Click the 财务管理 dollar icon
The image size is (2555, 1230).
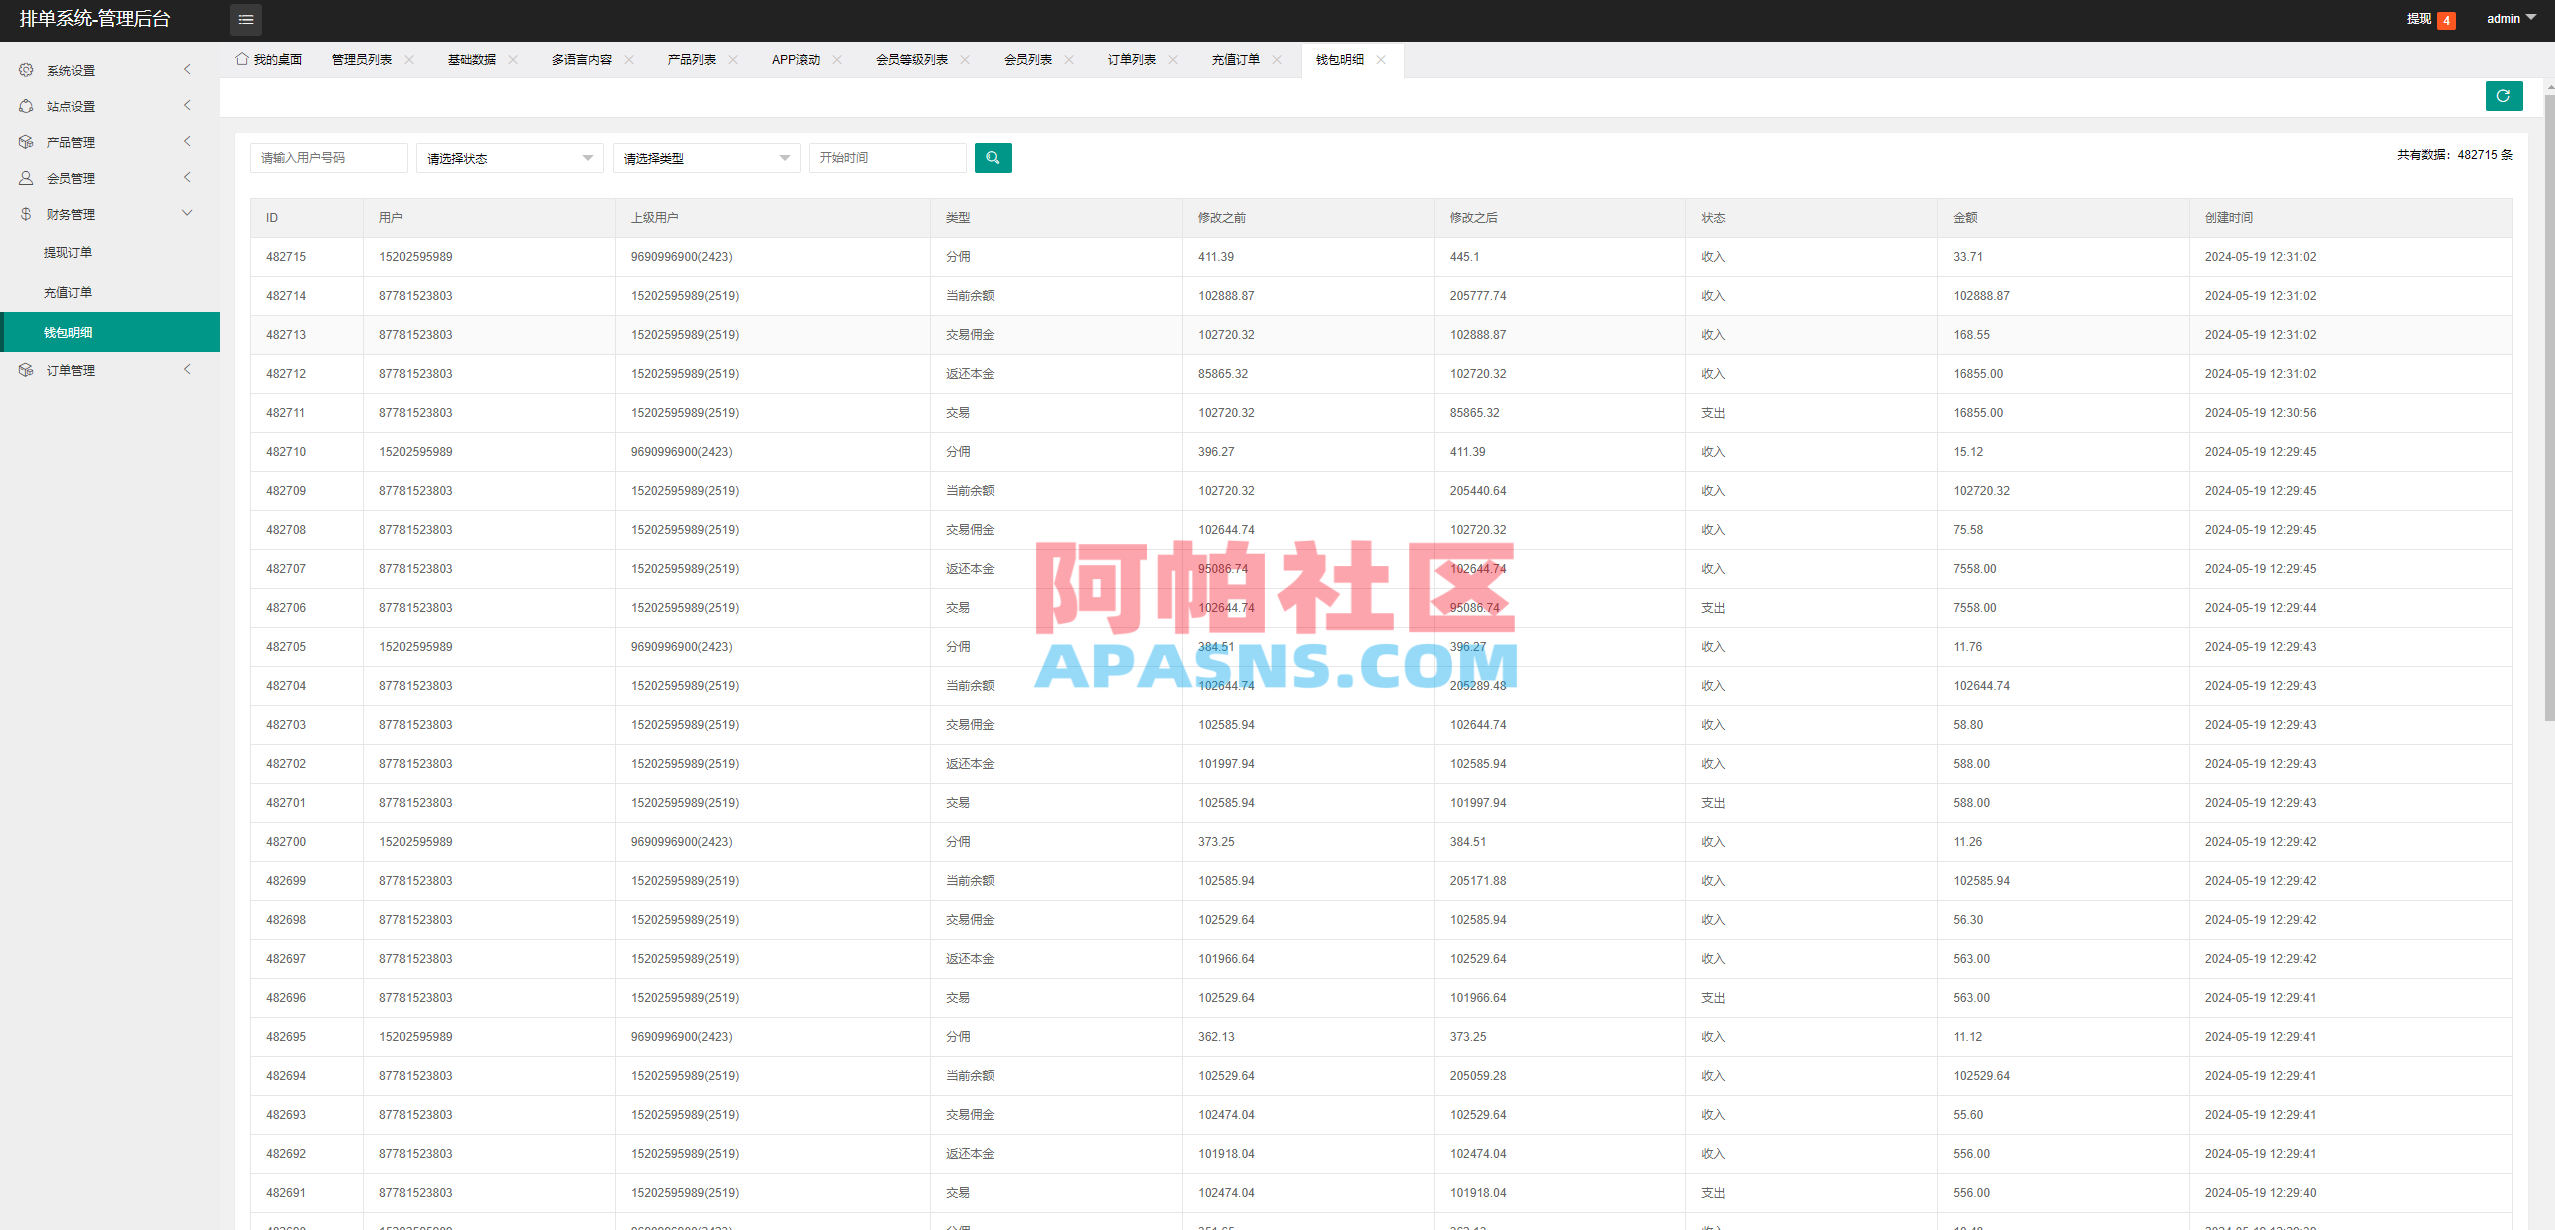point(25,213)
